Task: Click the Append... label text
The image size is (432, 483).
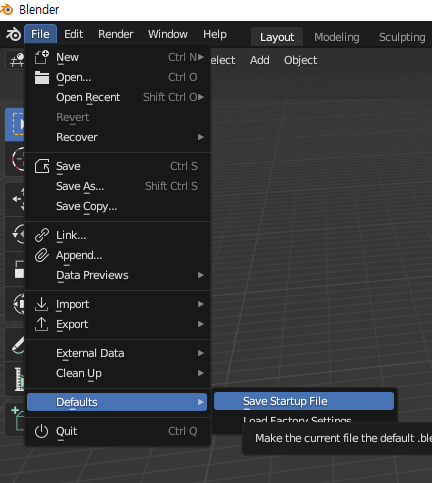Action: tap(79, 255)
